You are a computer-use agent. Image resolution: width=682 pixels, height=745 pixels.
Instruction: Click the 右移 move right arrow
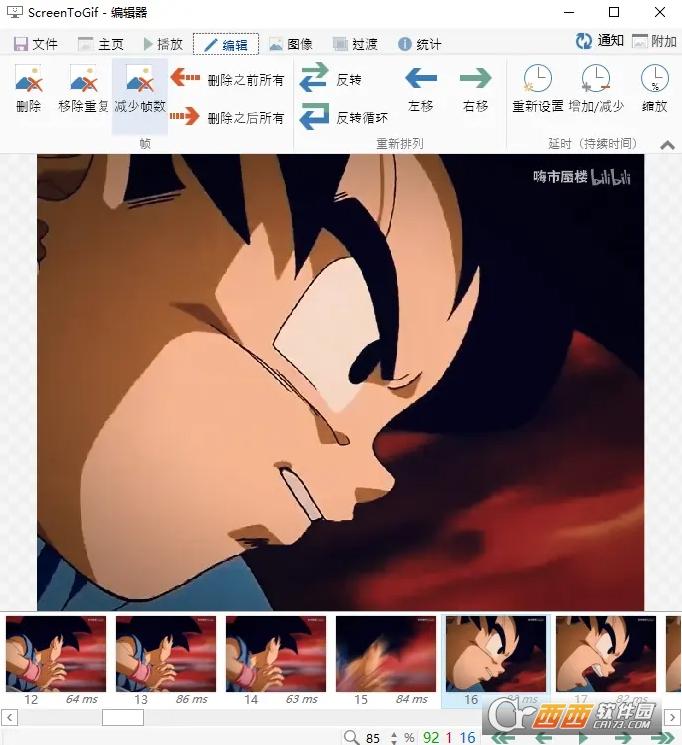476,78
